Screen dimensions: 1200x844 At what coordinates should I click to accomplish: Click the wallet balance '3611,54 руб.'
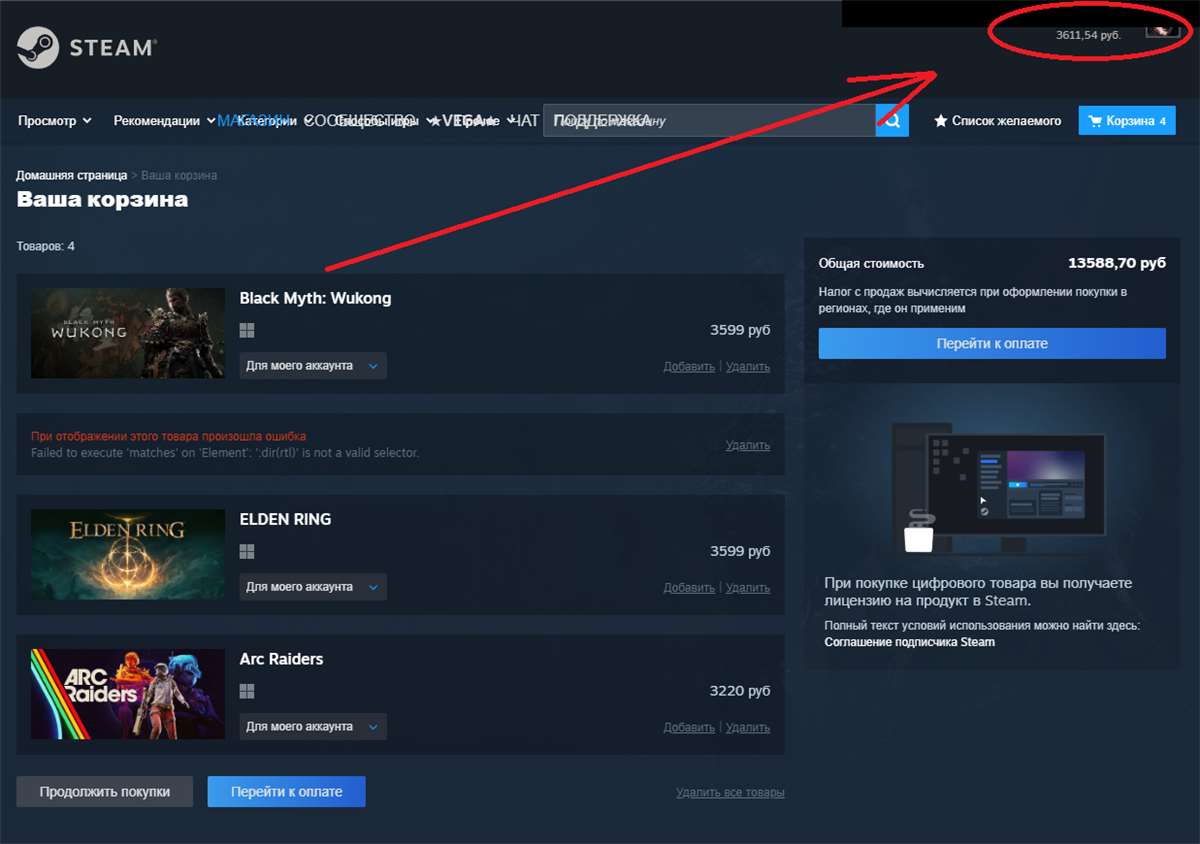(x=1088, y=35)
